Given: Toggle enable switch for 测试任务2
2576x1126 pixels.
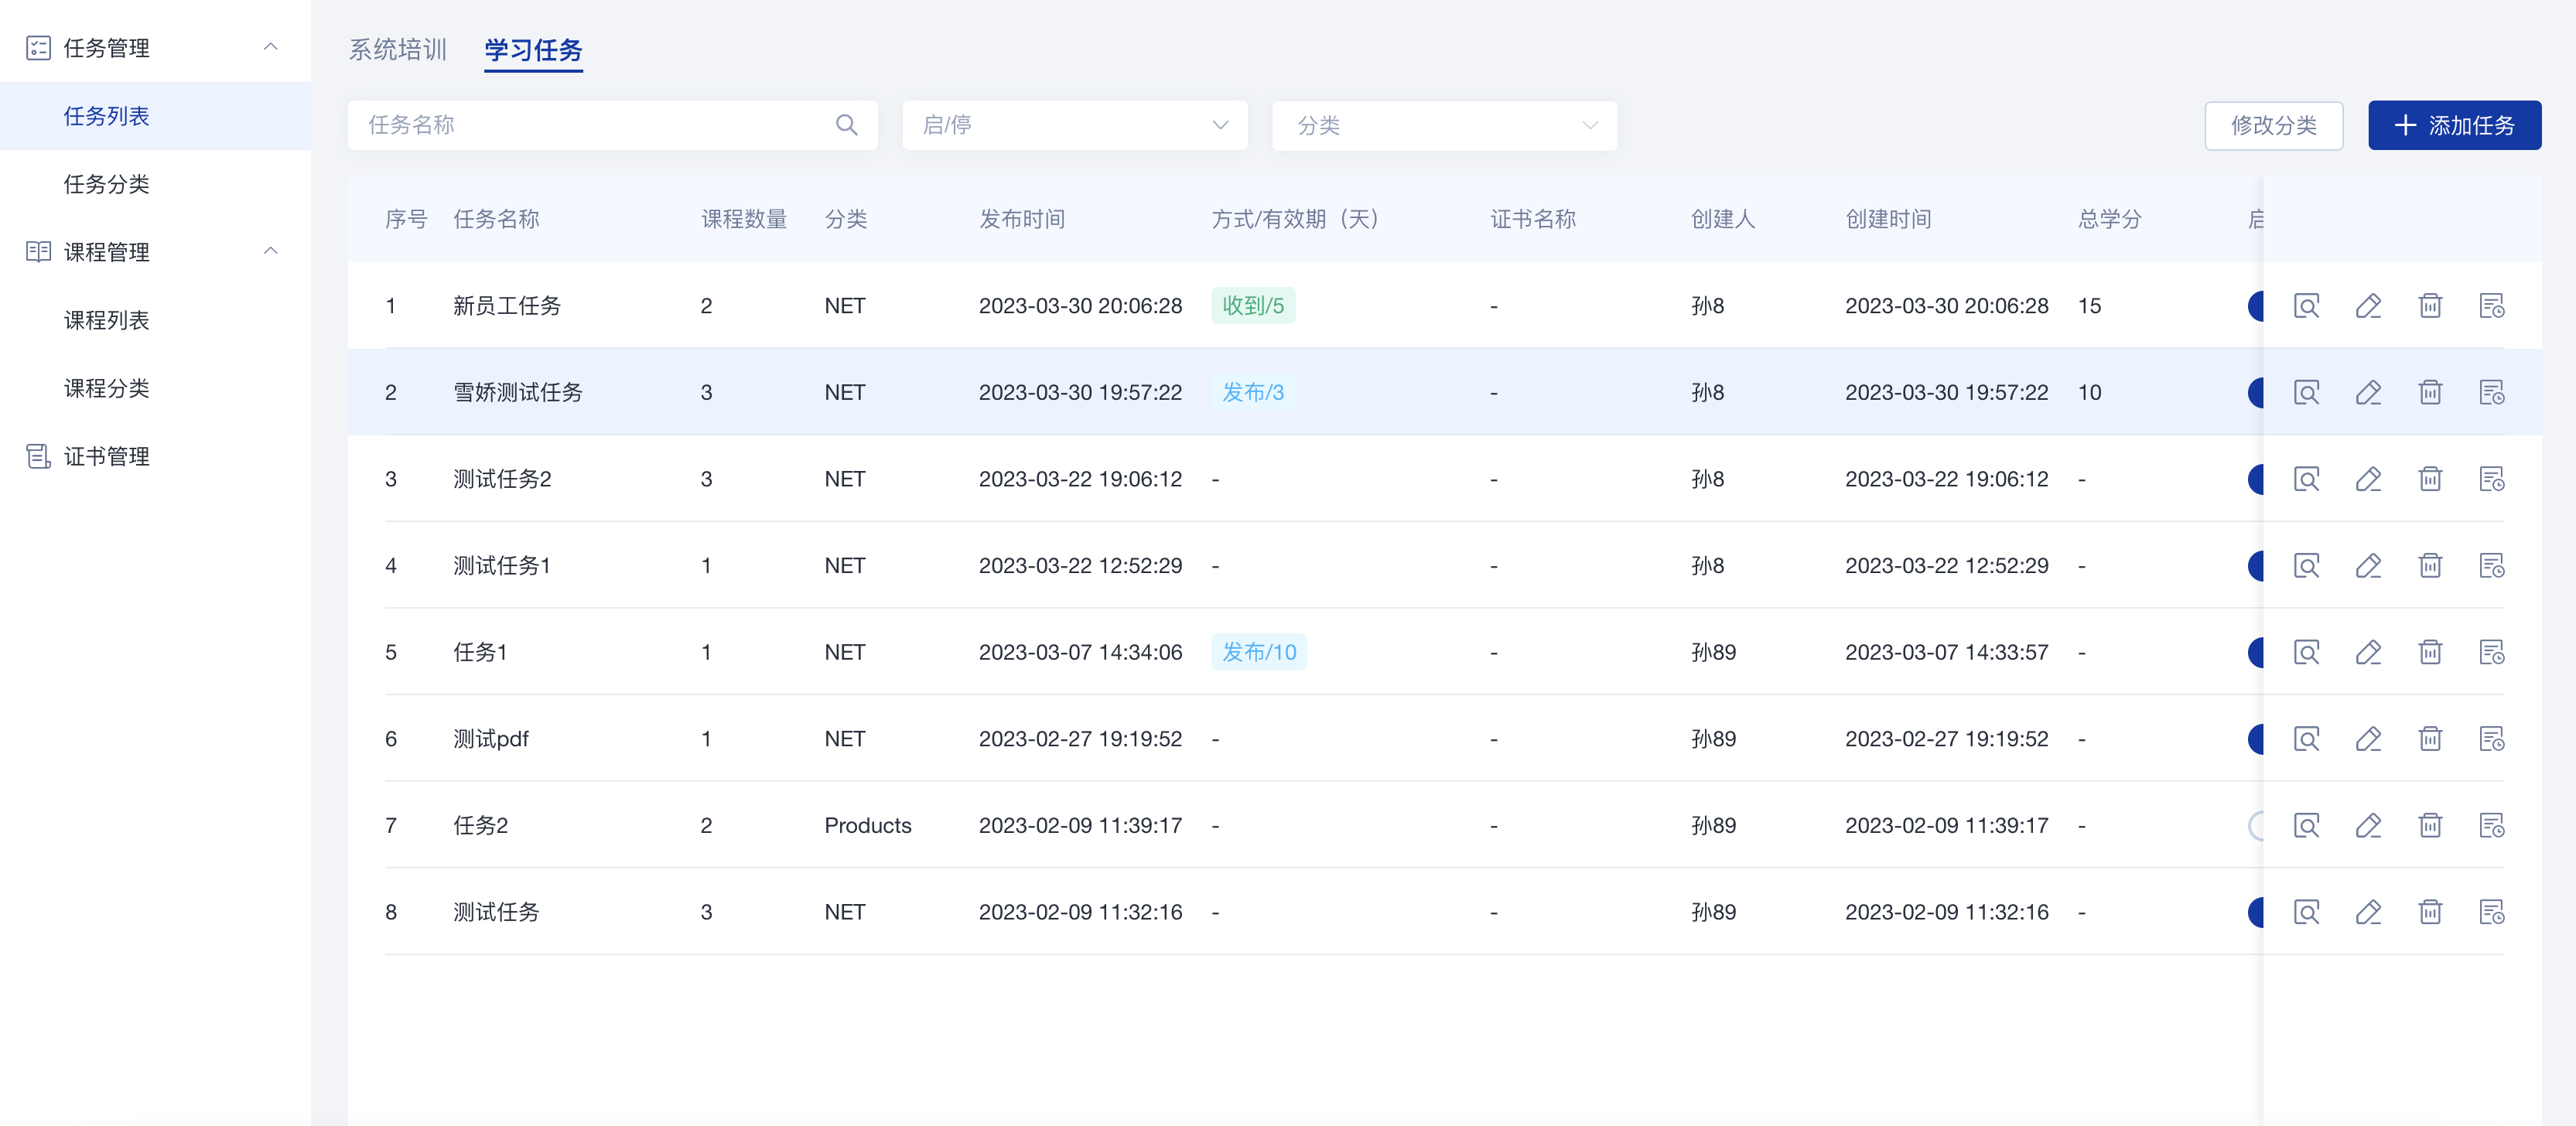Looking at the screenshot, I should (x=2255, y=479).
